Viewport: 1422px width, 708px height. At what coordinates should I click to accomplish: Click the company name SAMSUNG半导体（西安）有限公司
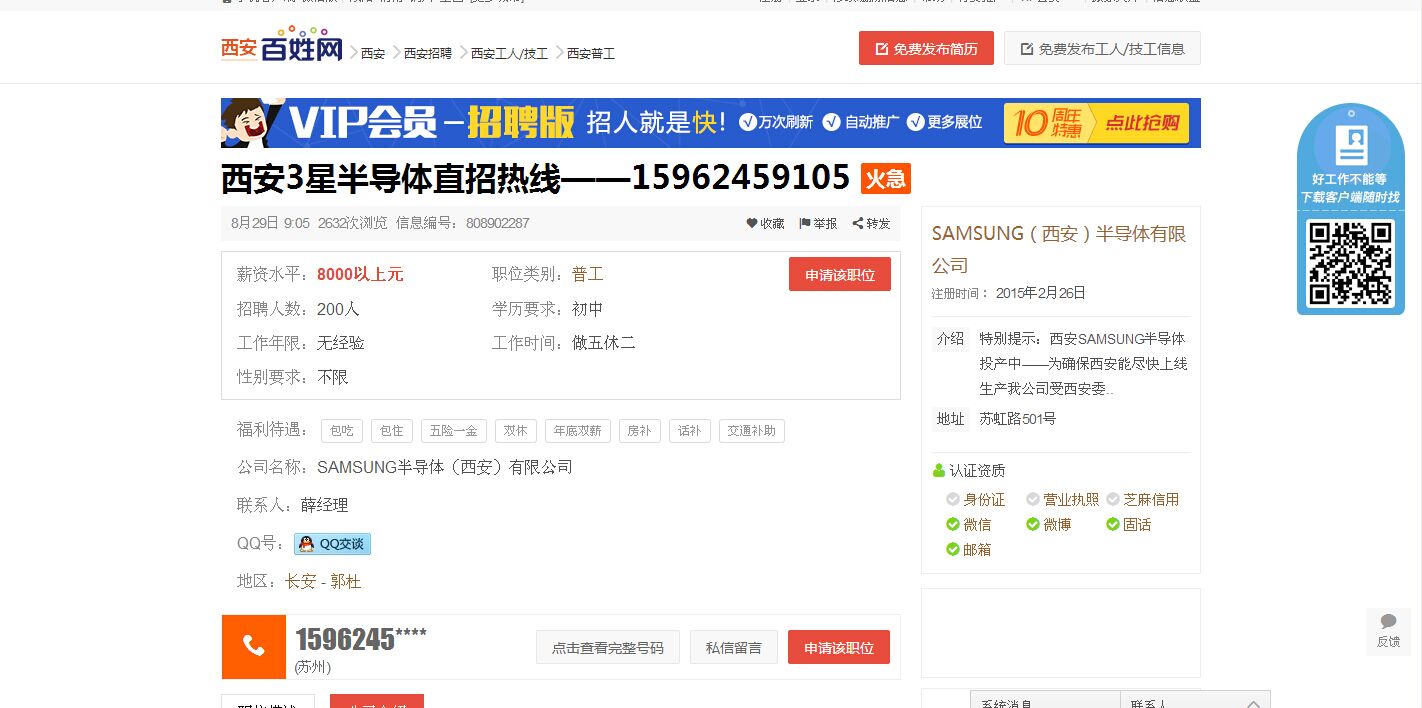[x=445, y=467]
